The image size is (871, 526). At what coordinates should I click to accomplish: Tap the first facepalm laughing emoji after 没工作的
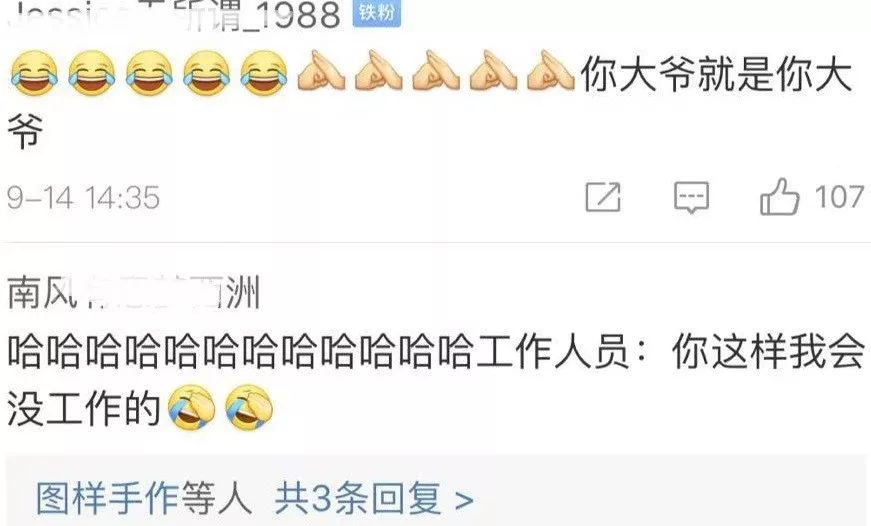point(192,408)
